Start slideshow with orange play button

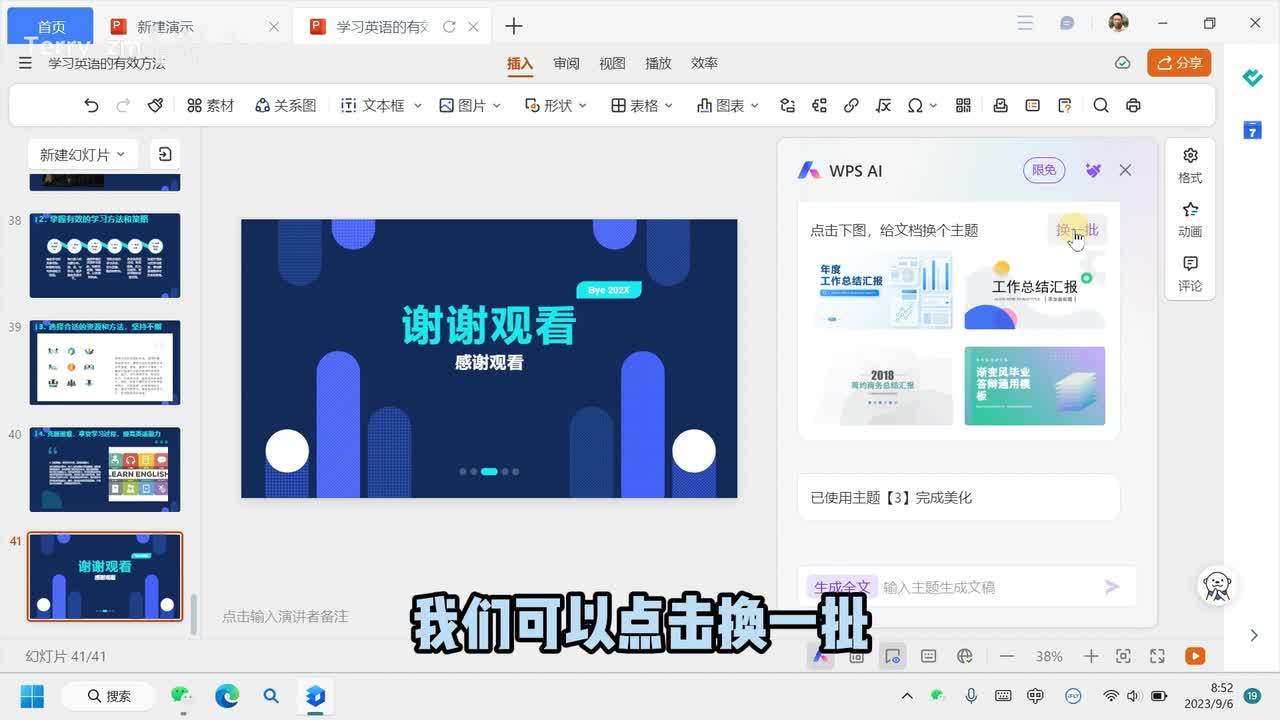[1194, 656]
